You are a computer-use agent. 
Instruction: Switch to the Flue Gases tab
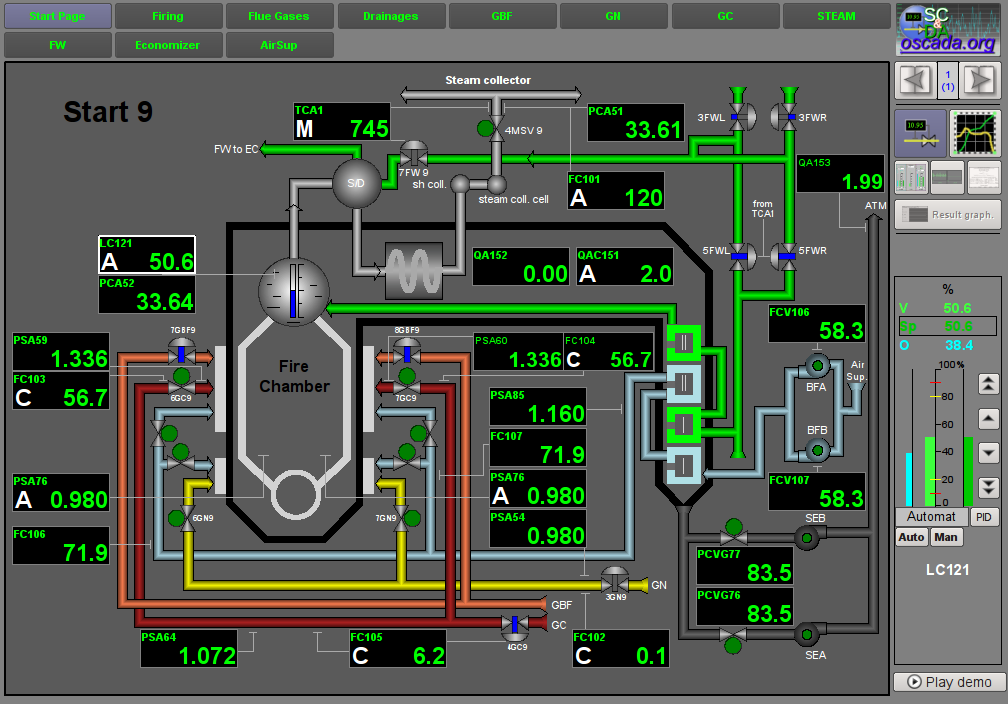point(279,16)
